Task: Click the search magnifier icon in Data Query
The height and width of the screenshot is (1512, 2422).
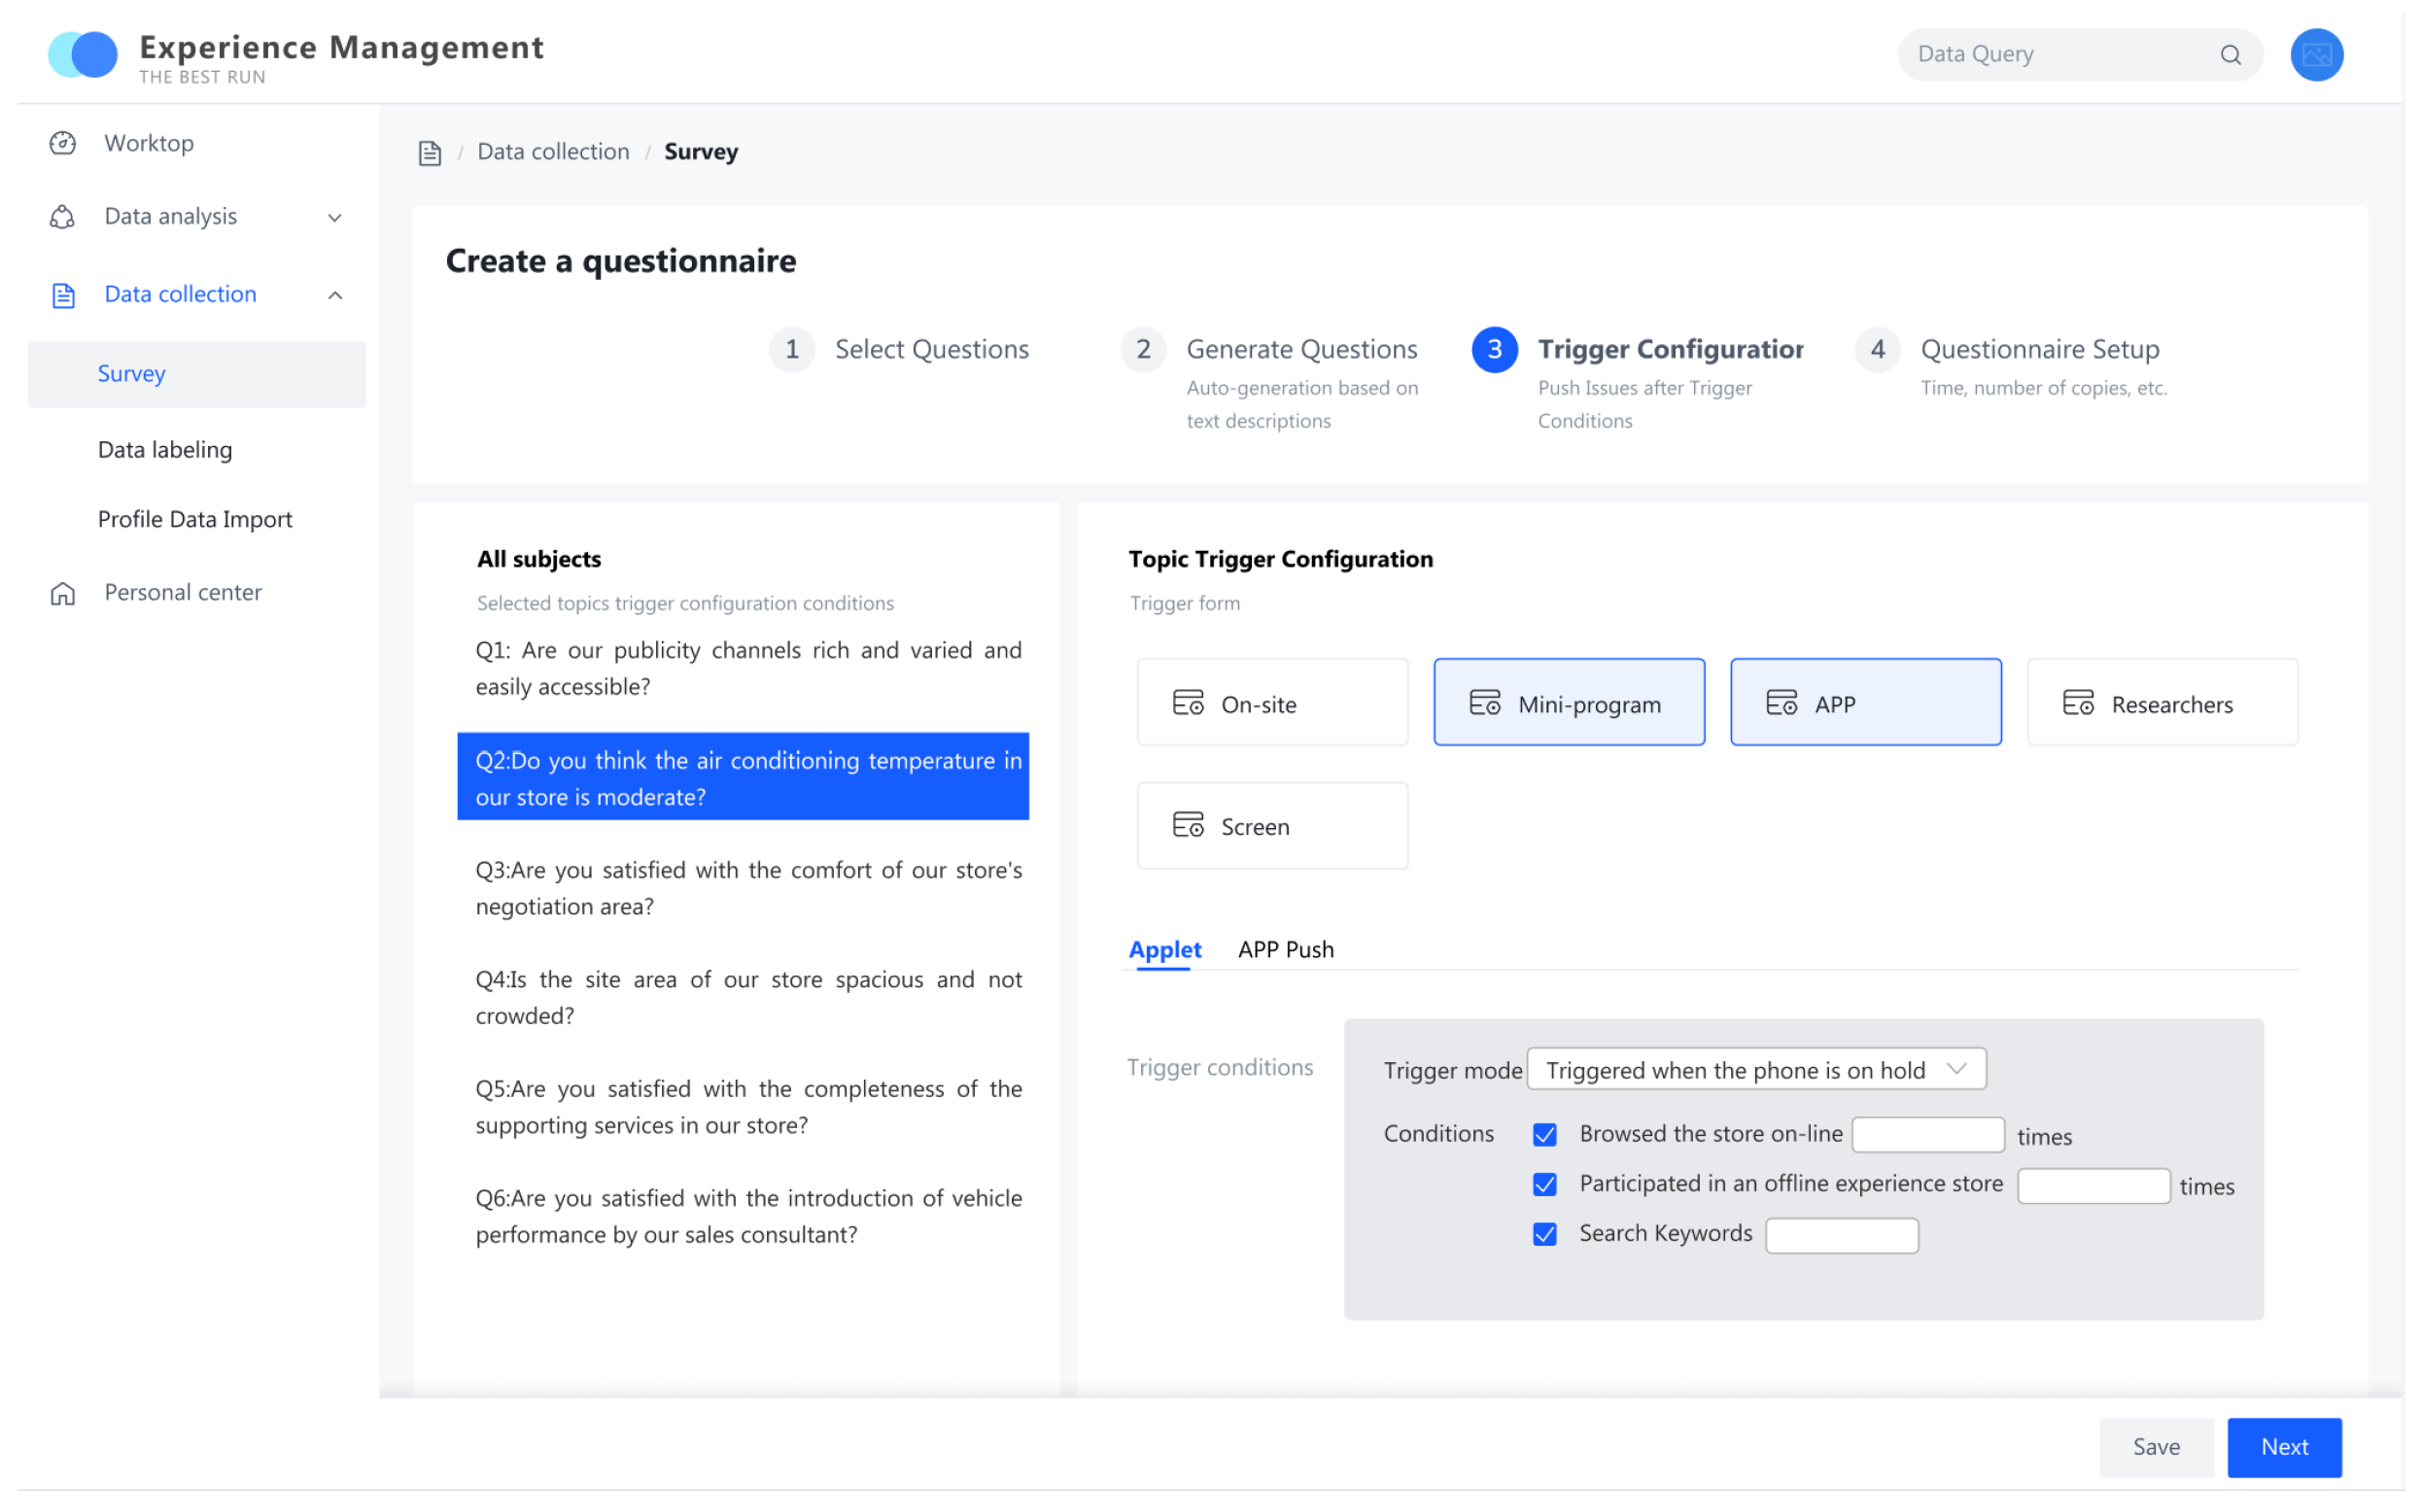Action: [x=2229, y=55]
